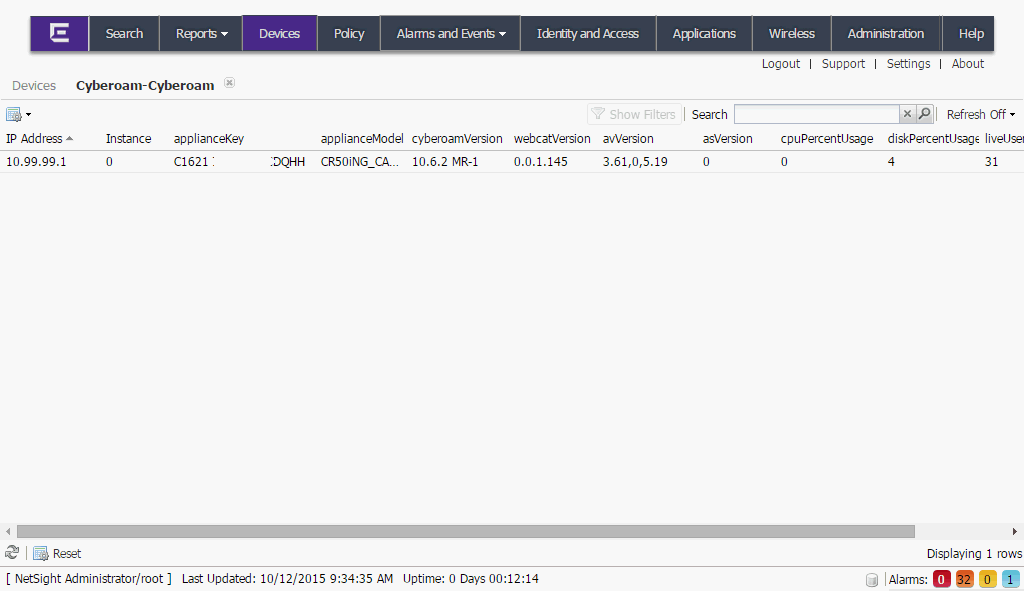Click the Reset button
1024x591 pixels.
tap(57, 553)
